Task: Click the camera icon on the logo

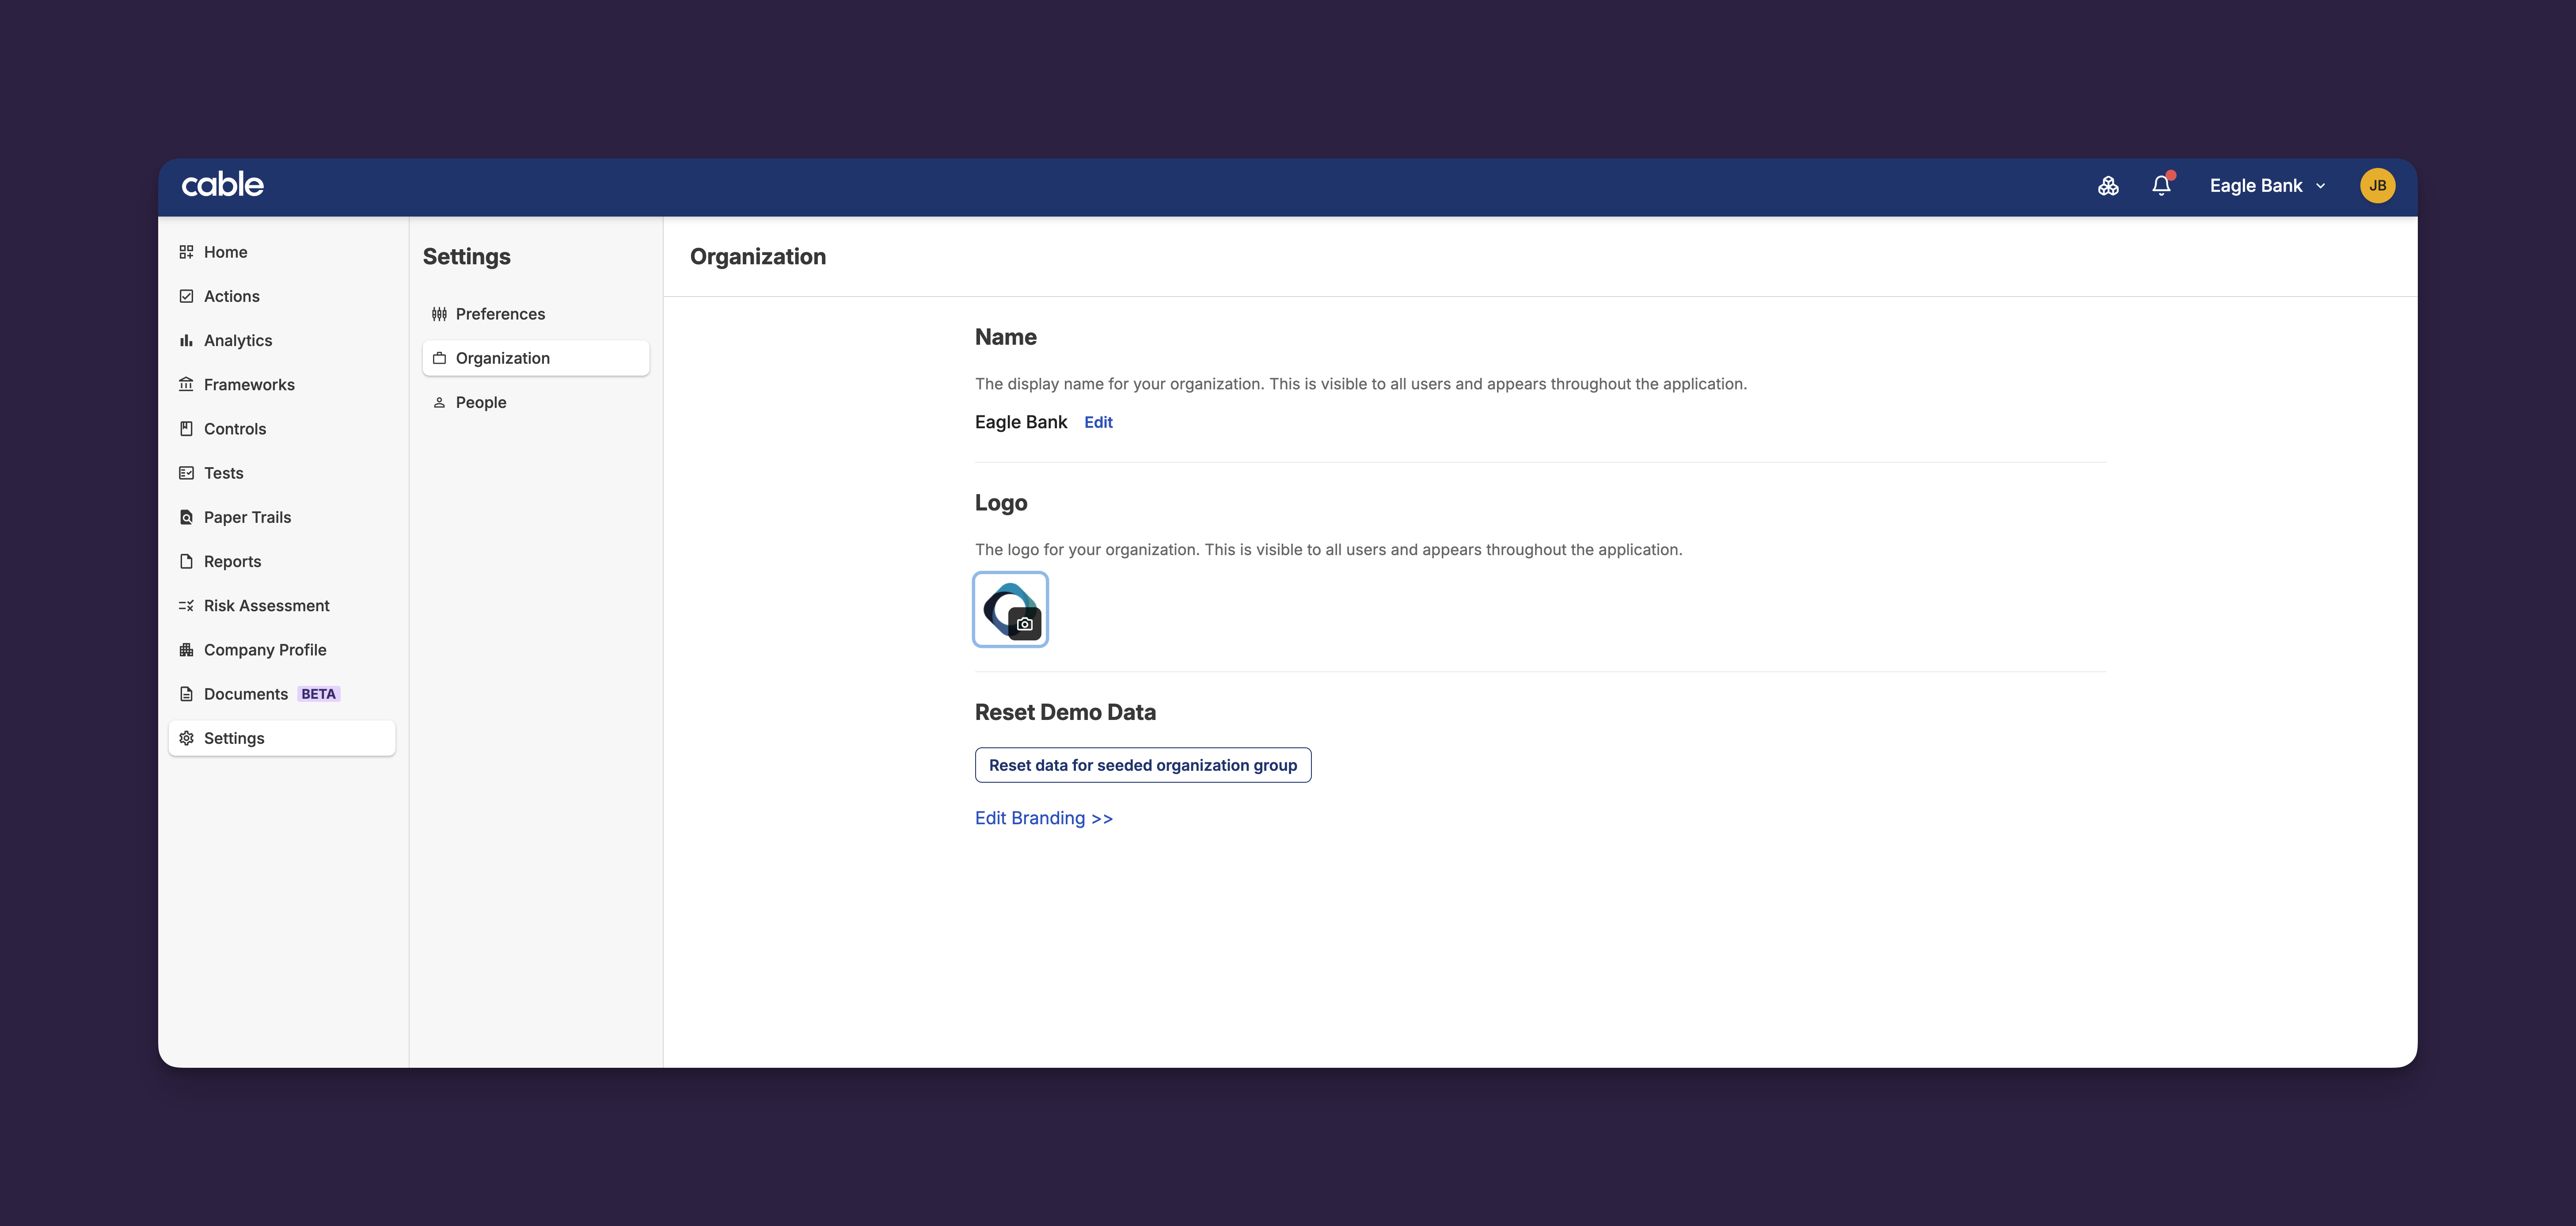Action: coord(1025,624)
